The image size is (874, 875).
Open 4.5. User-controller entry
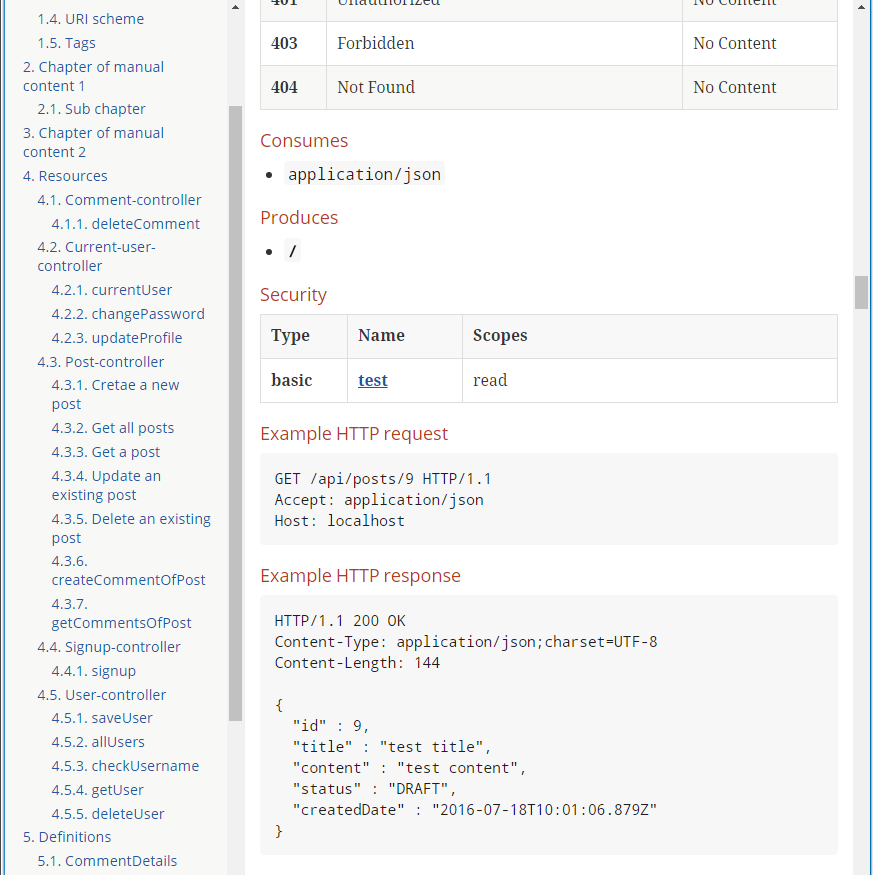(x=102, y=695)
